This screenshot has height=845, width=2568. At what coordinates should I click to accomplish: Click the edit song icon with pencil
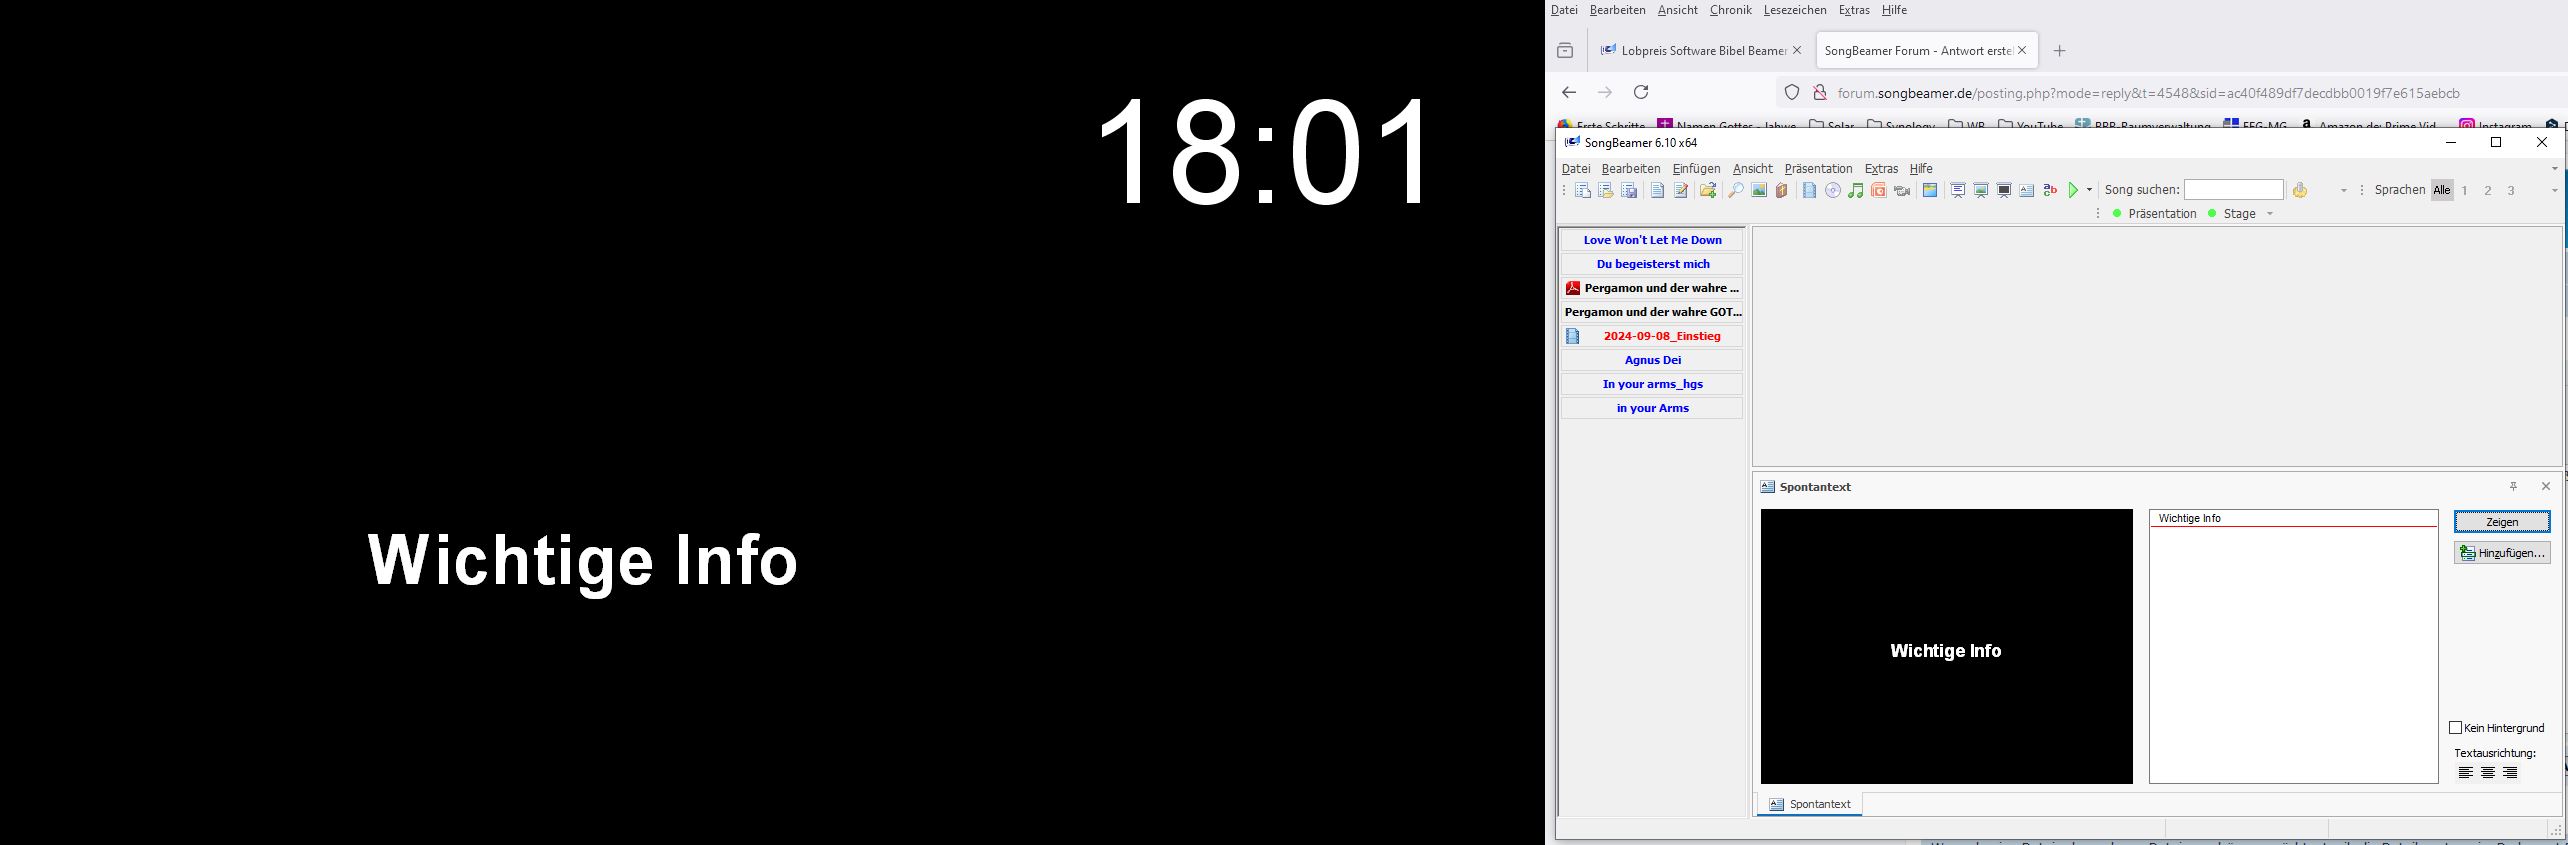1681,190
